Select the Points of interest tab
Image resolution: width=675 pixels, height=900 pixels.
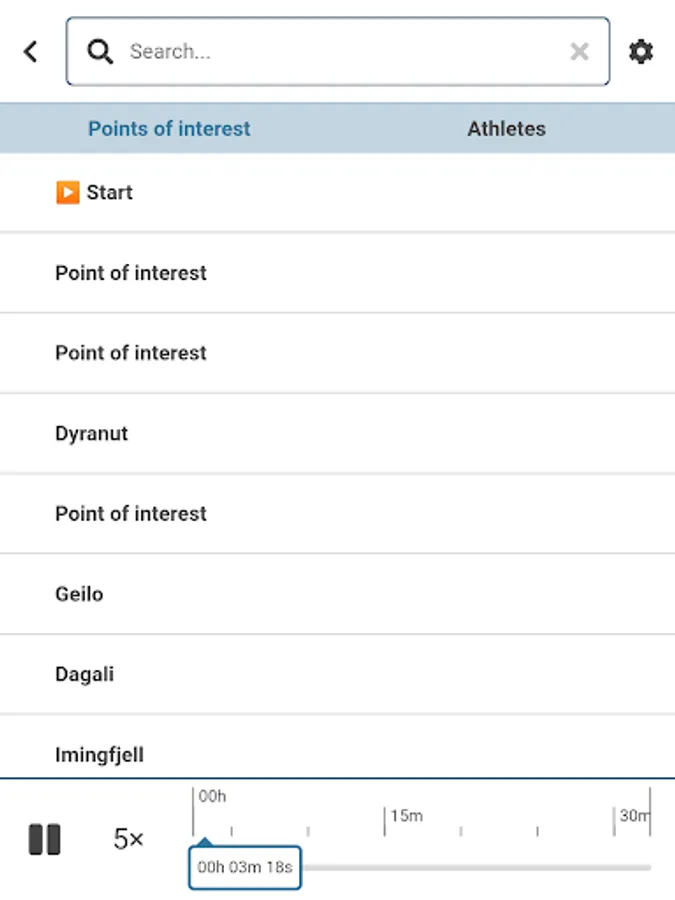coord(169,129)
